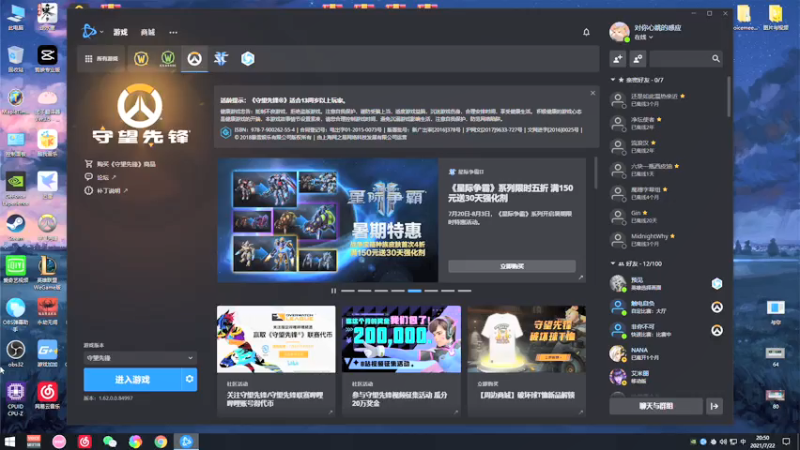Select the StarCraft game icon

click(221, 59)
